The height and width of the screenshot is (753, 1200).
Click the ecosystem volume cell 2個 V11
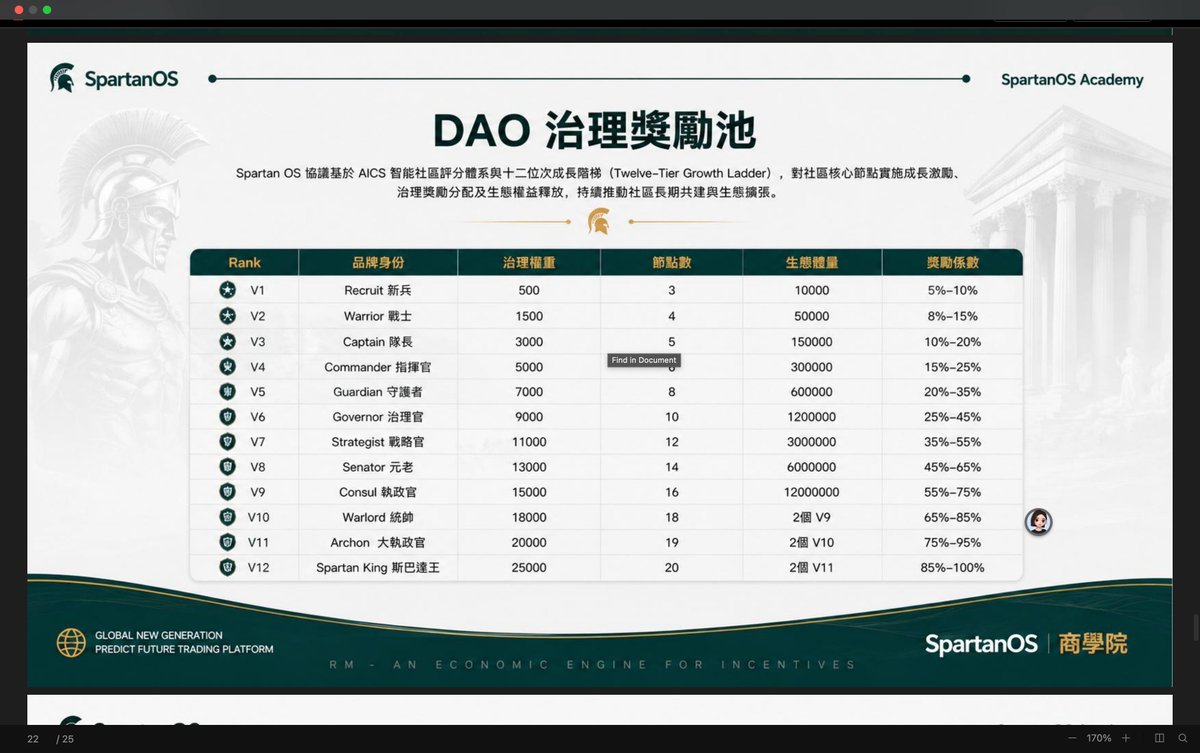pos(812,567)
